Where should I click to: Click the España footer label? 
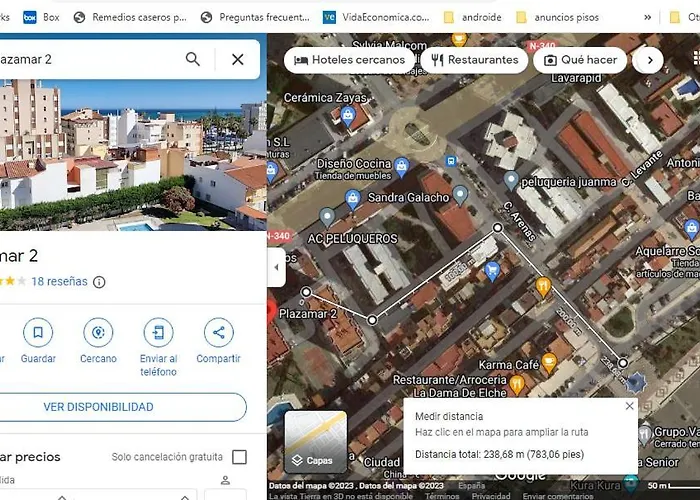[x=471, y=485]
